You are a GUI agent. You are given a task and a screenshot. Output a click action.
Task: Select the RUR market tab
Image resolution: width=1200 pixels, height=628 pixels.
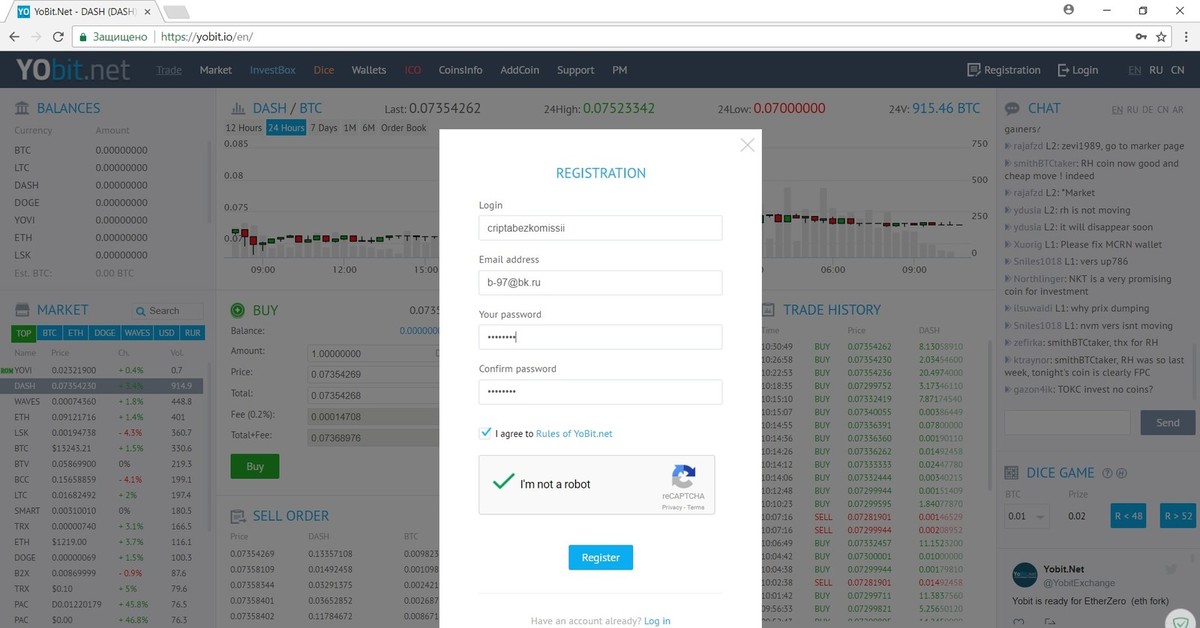click(192, 333)
